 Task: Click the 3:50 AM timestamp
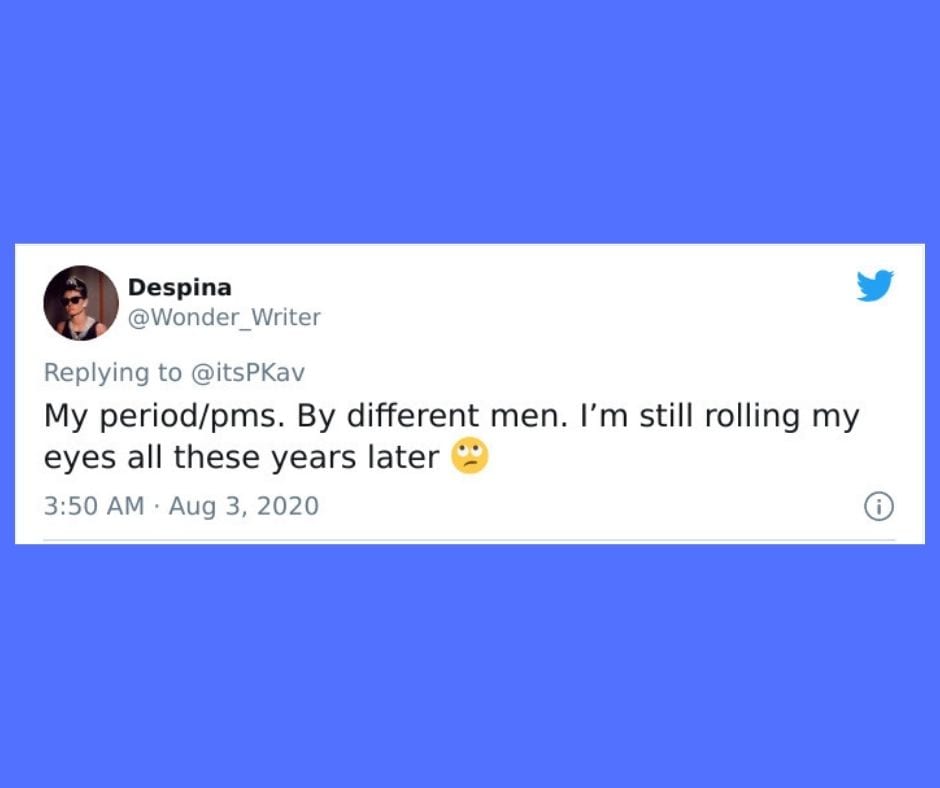pos(94,506)
